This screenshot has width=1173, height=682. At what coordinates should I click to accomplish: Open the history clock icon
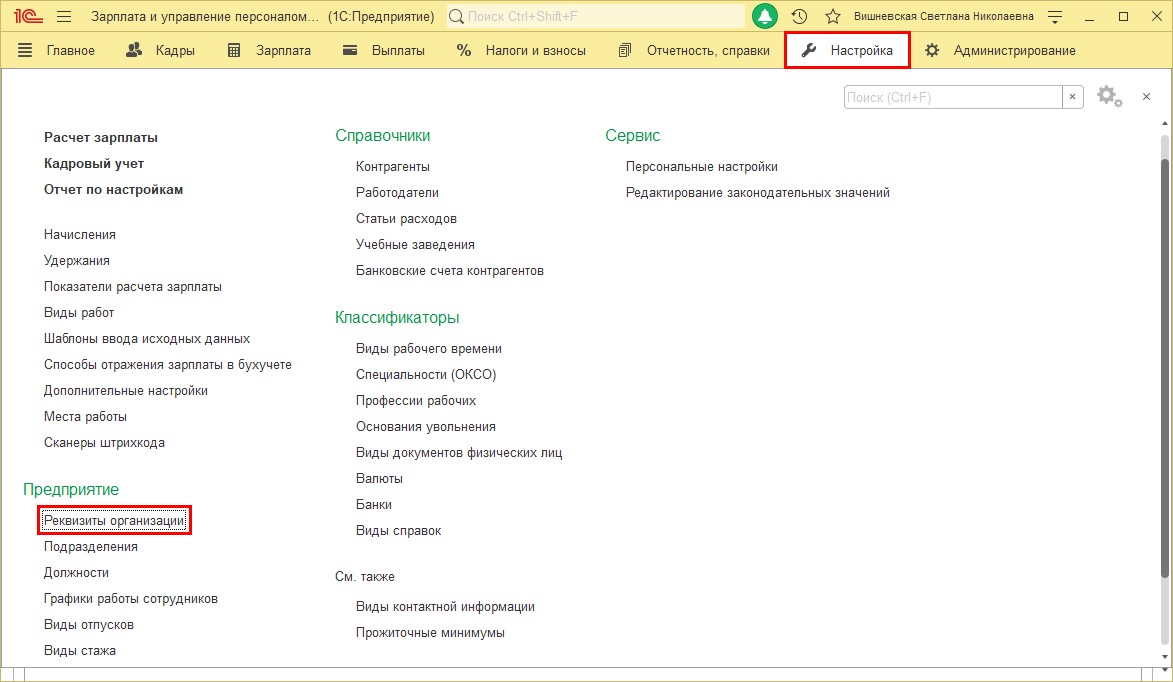coord(799,16)
